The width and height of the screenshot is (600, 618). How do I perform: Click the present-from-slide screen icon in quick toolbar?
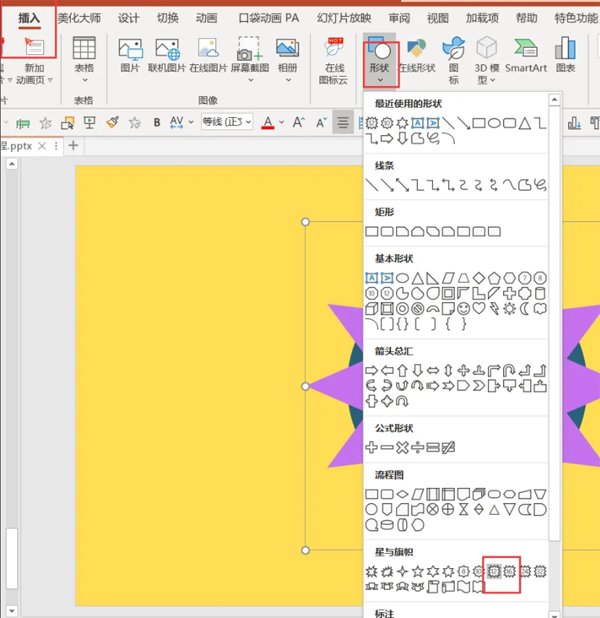[89, 123]
